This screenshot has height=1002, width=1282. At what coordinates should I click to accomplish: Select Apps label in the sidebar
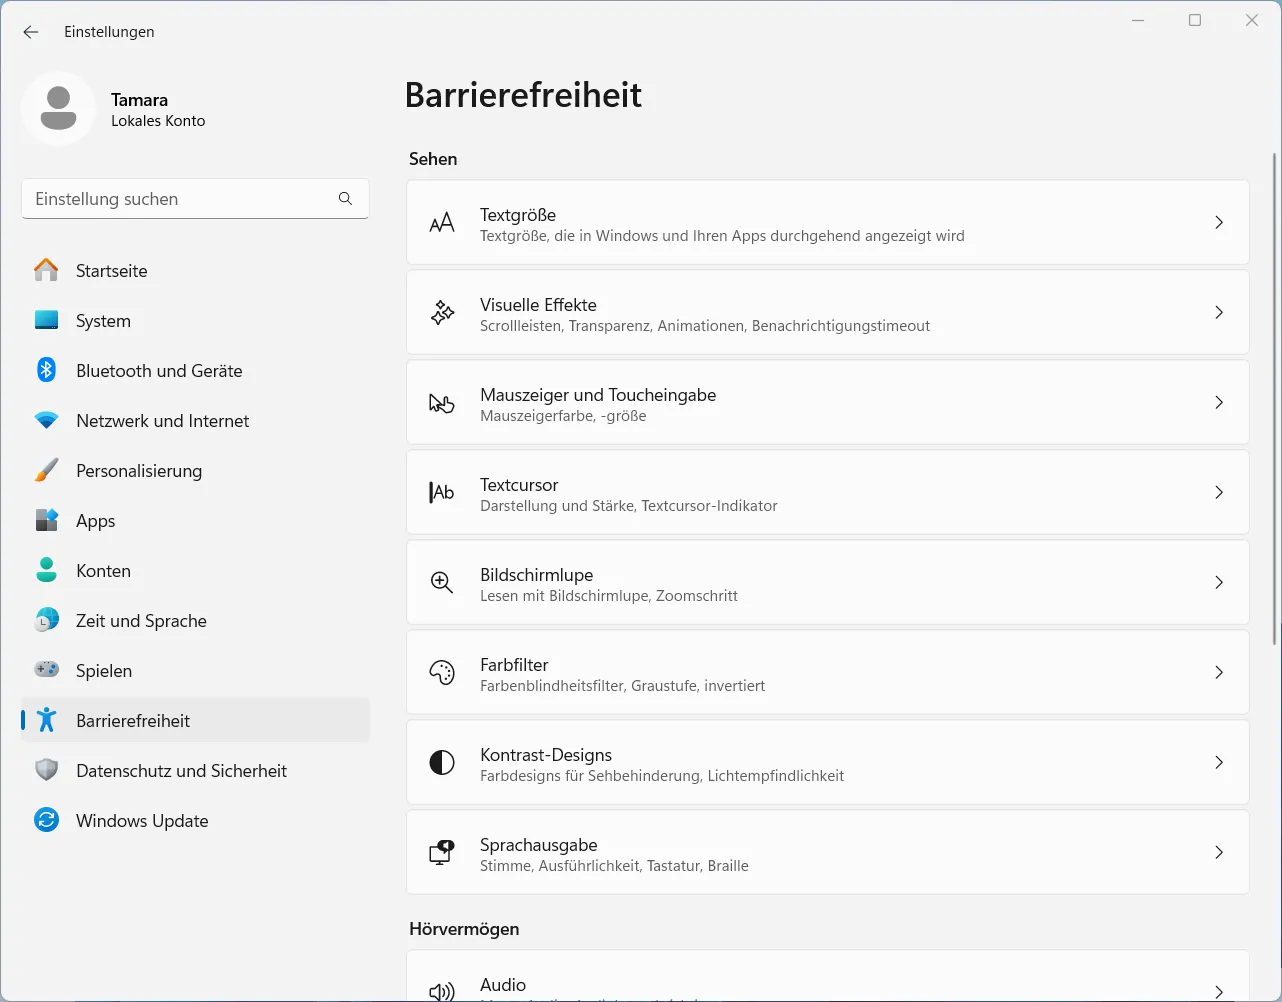click(x=96, y=521)
